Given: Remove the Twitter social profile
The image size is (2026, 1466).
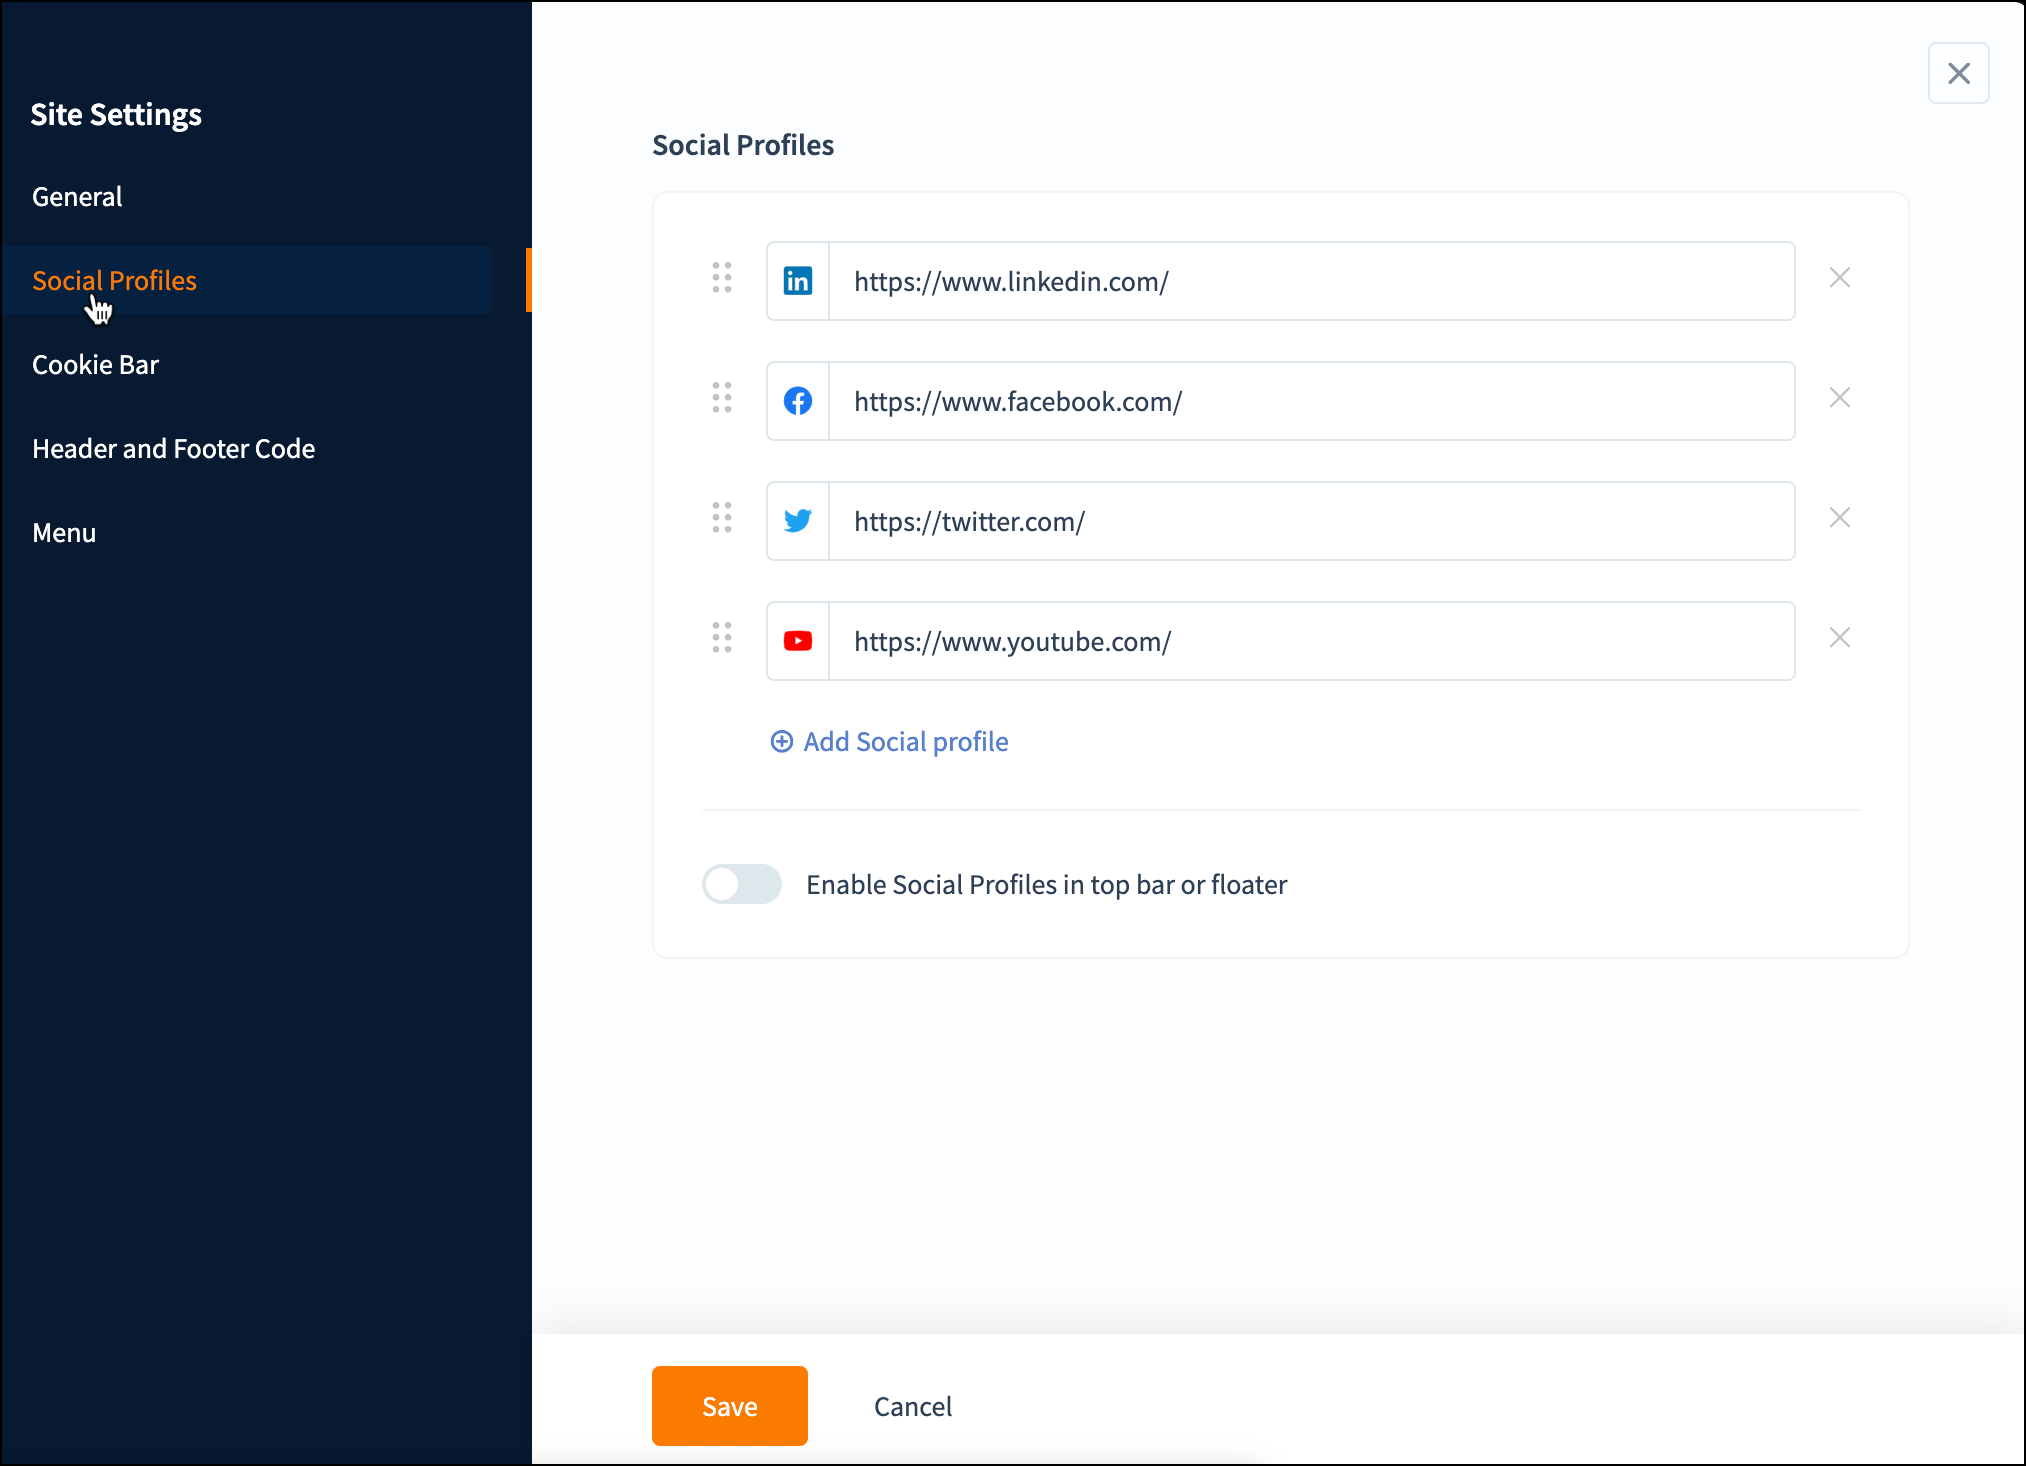Looking at the screenshot, I should point(1840,518).
